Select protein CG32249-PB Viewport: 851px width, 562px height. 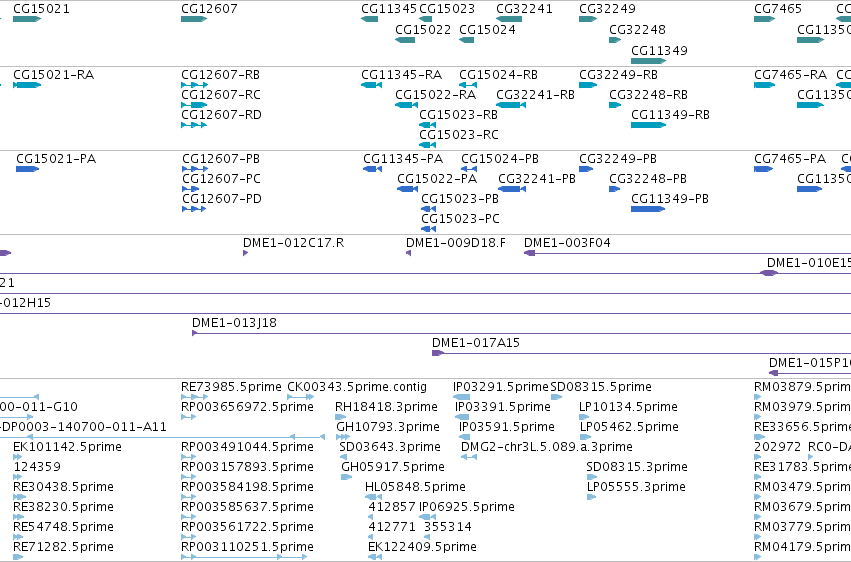586,169
